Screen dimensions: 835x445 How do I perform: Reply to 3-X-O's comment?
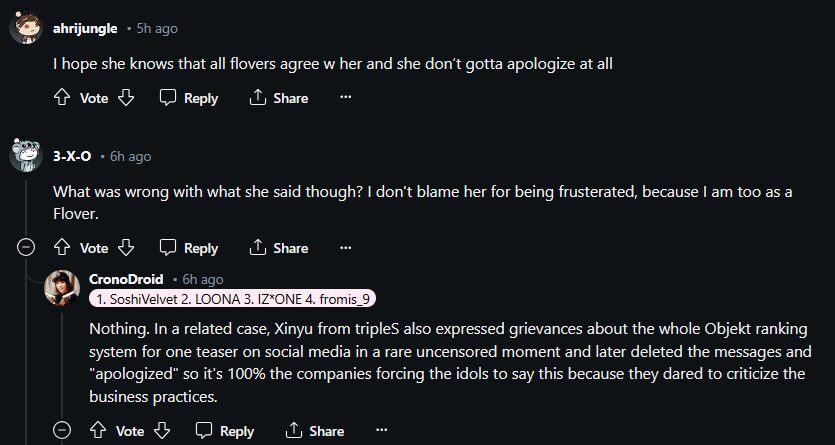(189, 248)
